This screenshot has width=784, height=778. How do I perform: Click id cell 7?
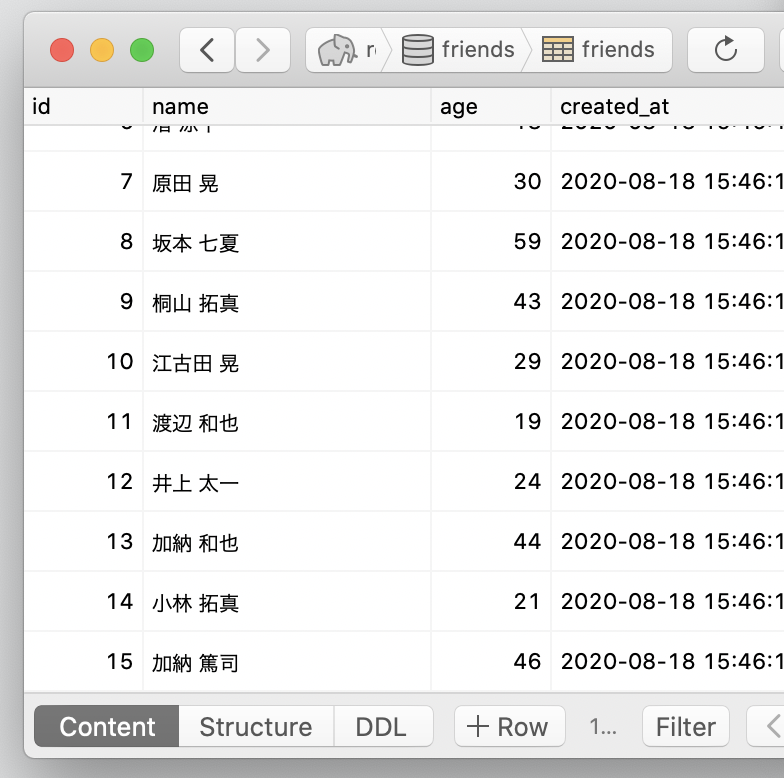point(84,182)
